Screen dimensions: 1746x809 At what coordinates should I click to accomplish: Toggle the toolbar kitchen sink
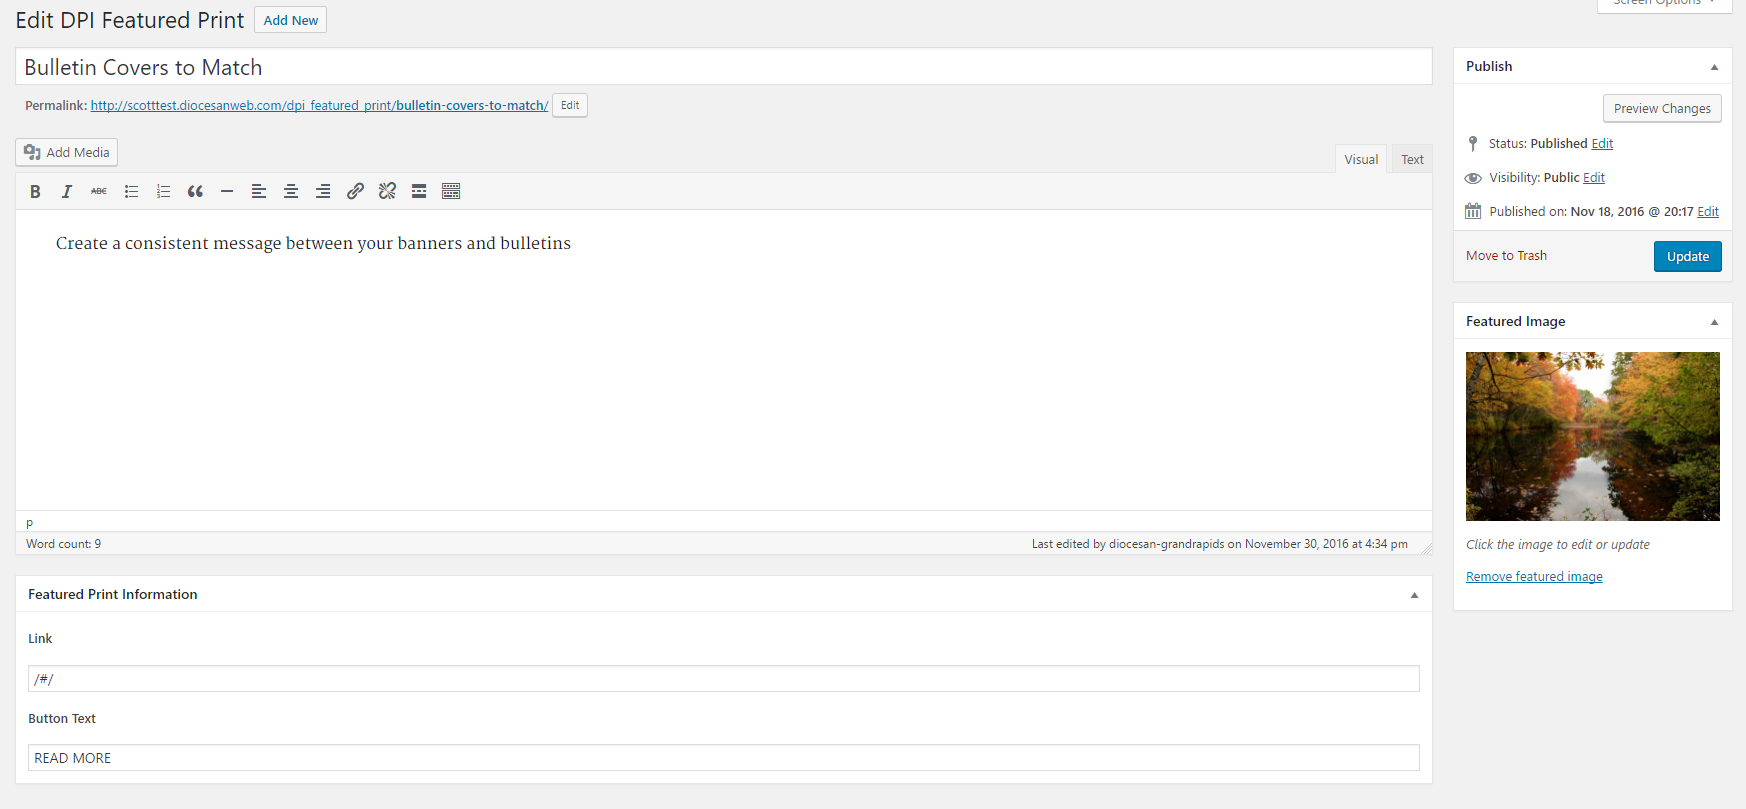pos(451,192)
